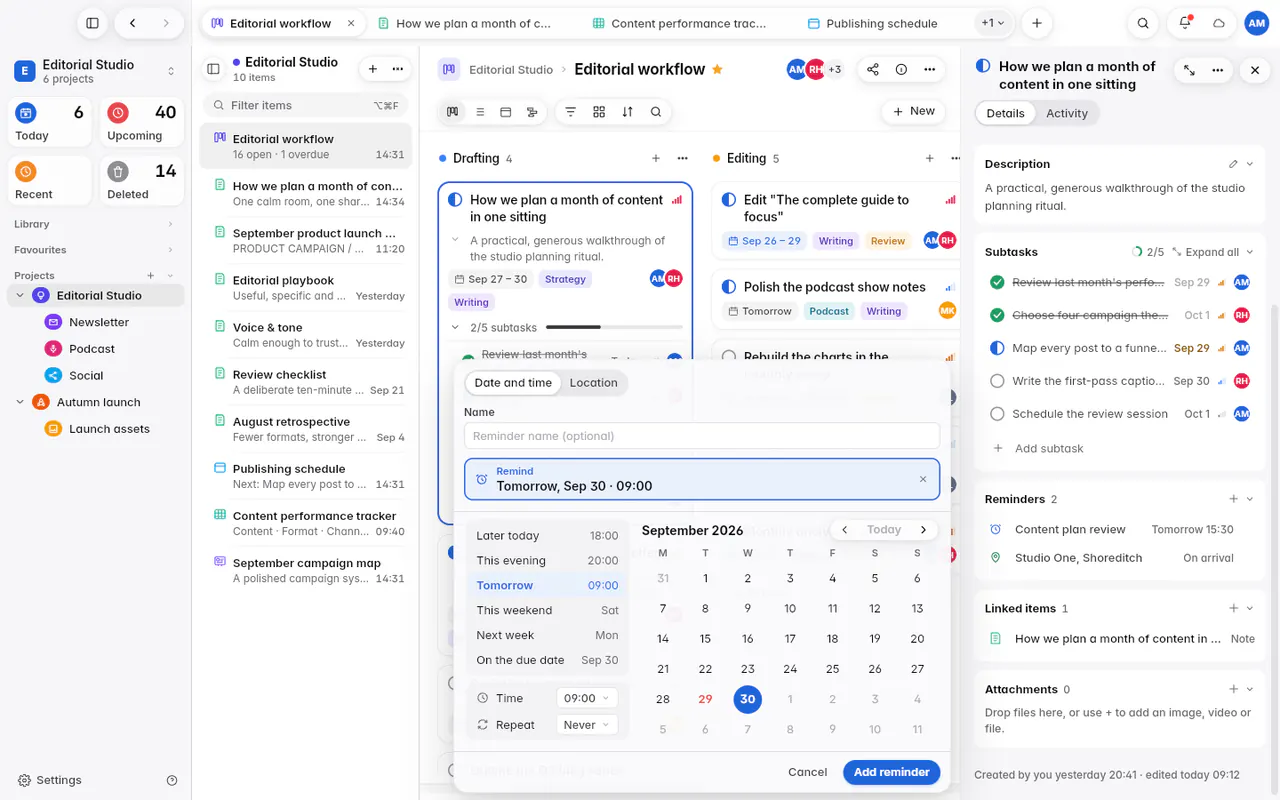The width and height of the screenshot is (1280, 800).
Task: Open the filter icon in the toolbar
Action: 571,112
